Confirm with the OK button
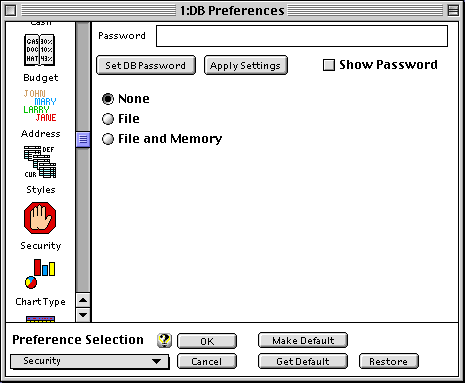This screenshot has width=465, height=383. 207,341
